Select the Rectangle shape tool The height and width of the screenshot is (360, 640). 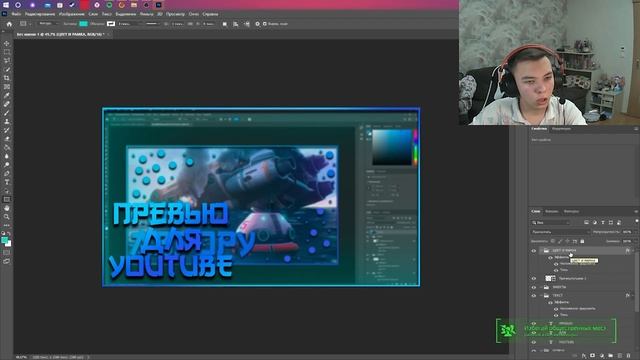(x=7, y=200)
